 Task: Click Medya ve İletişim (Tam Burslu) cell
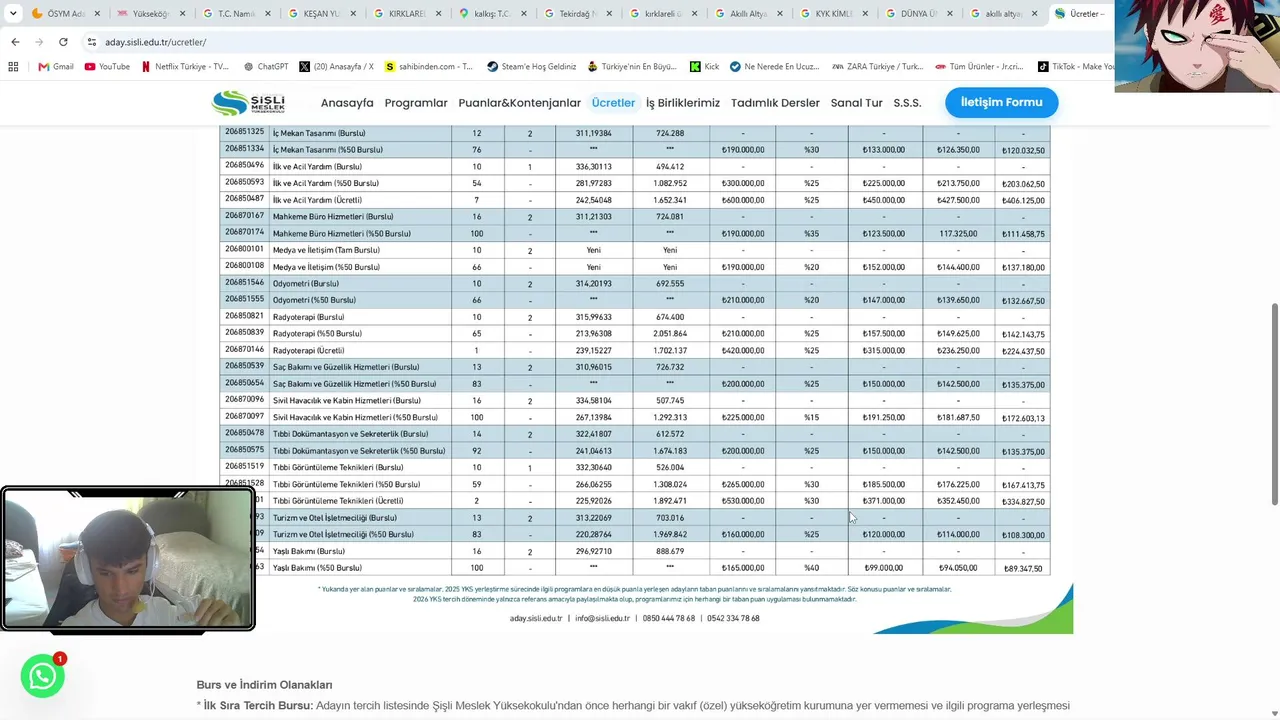click(x=326, y=250)
